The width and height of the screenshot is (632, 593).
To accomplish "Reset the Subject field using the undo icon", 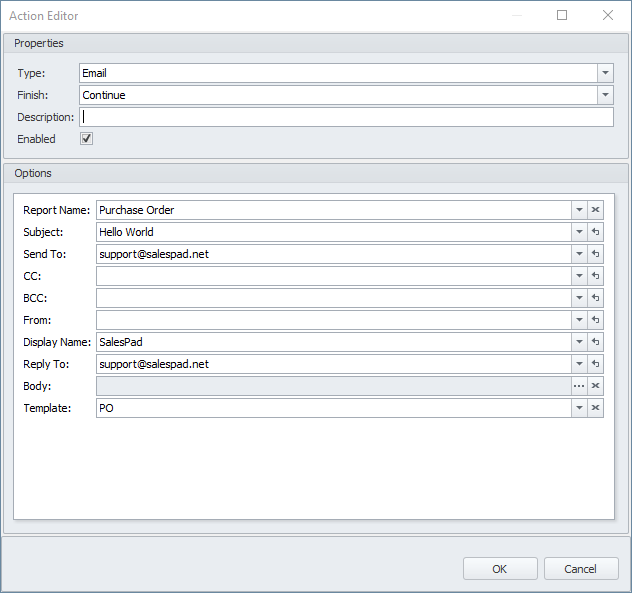I will coord(595,232).
